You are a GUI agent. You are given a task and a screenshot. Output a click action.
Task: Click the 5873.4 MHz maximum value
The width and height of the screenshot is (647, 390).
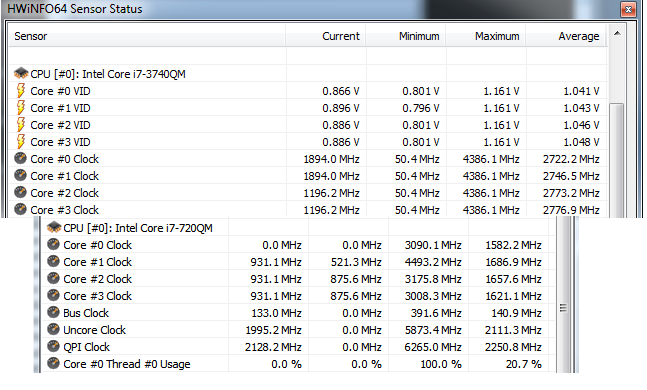click(x=433, y=330)
